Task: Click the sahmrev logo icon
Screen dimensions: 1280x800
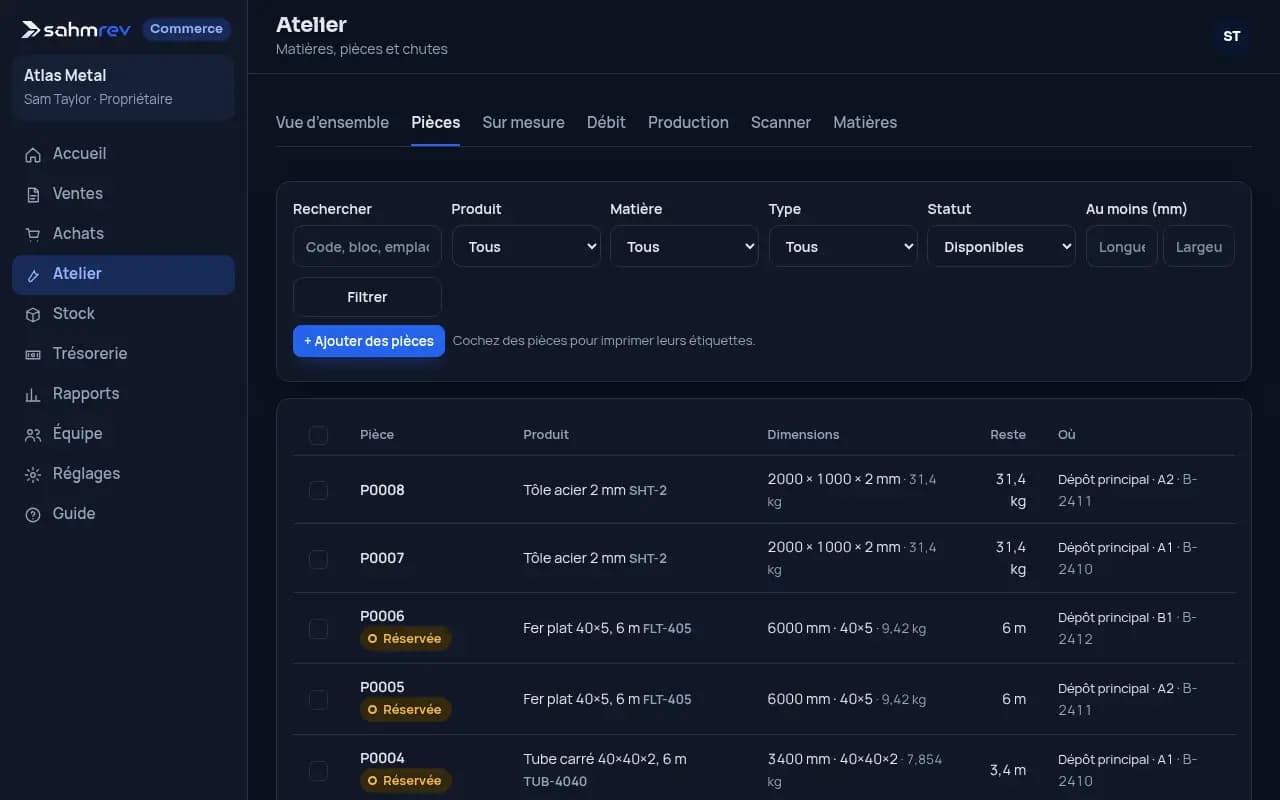Action: click(31, 29)
